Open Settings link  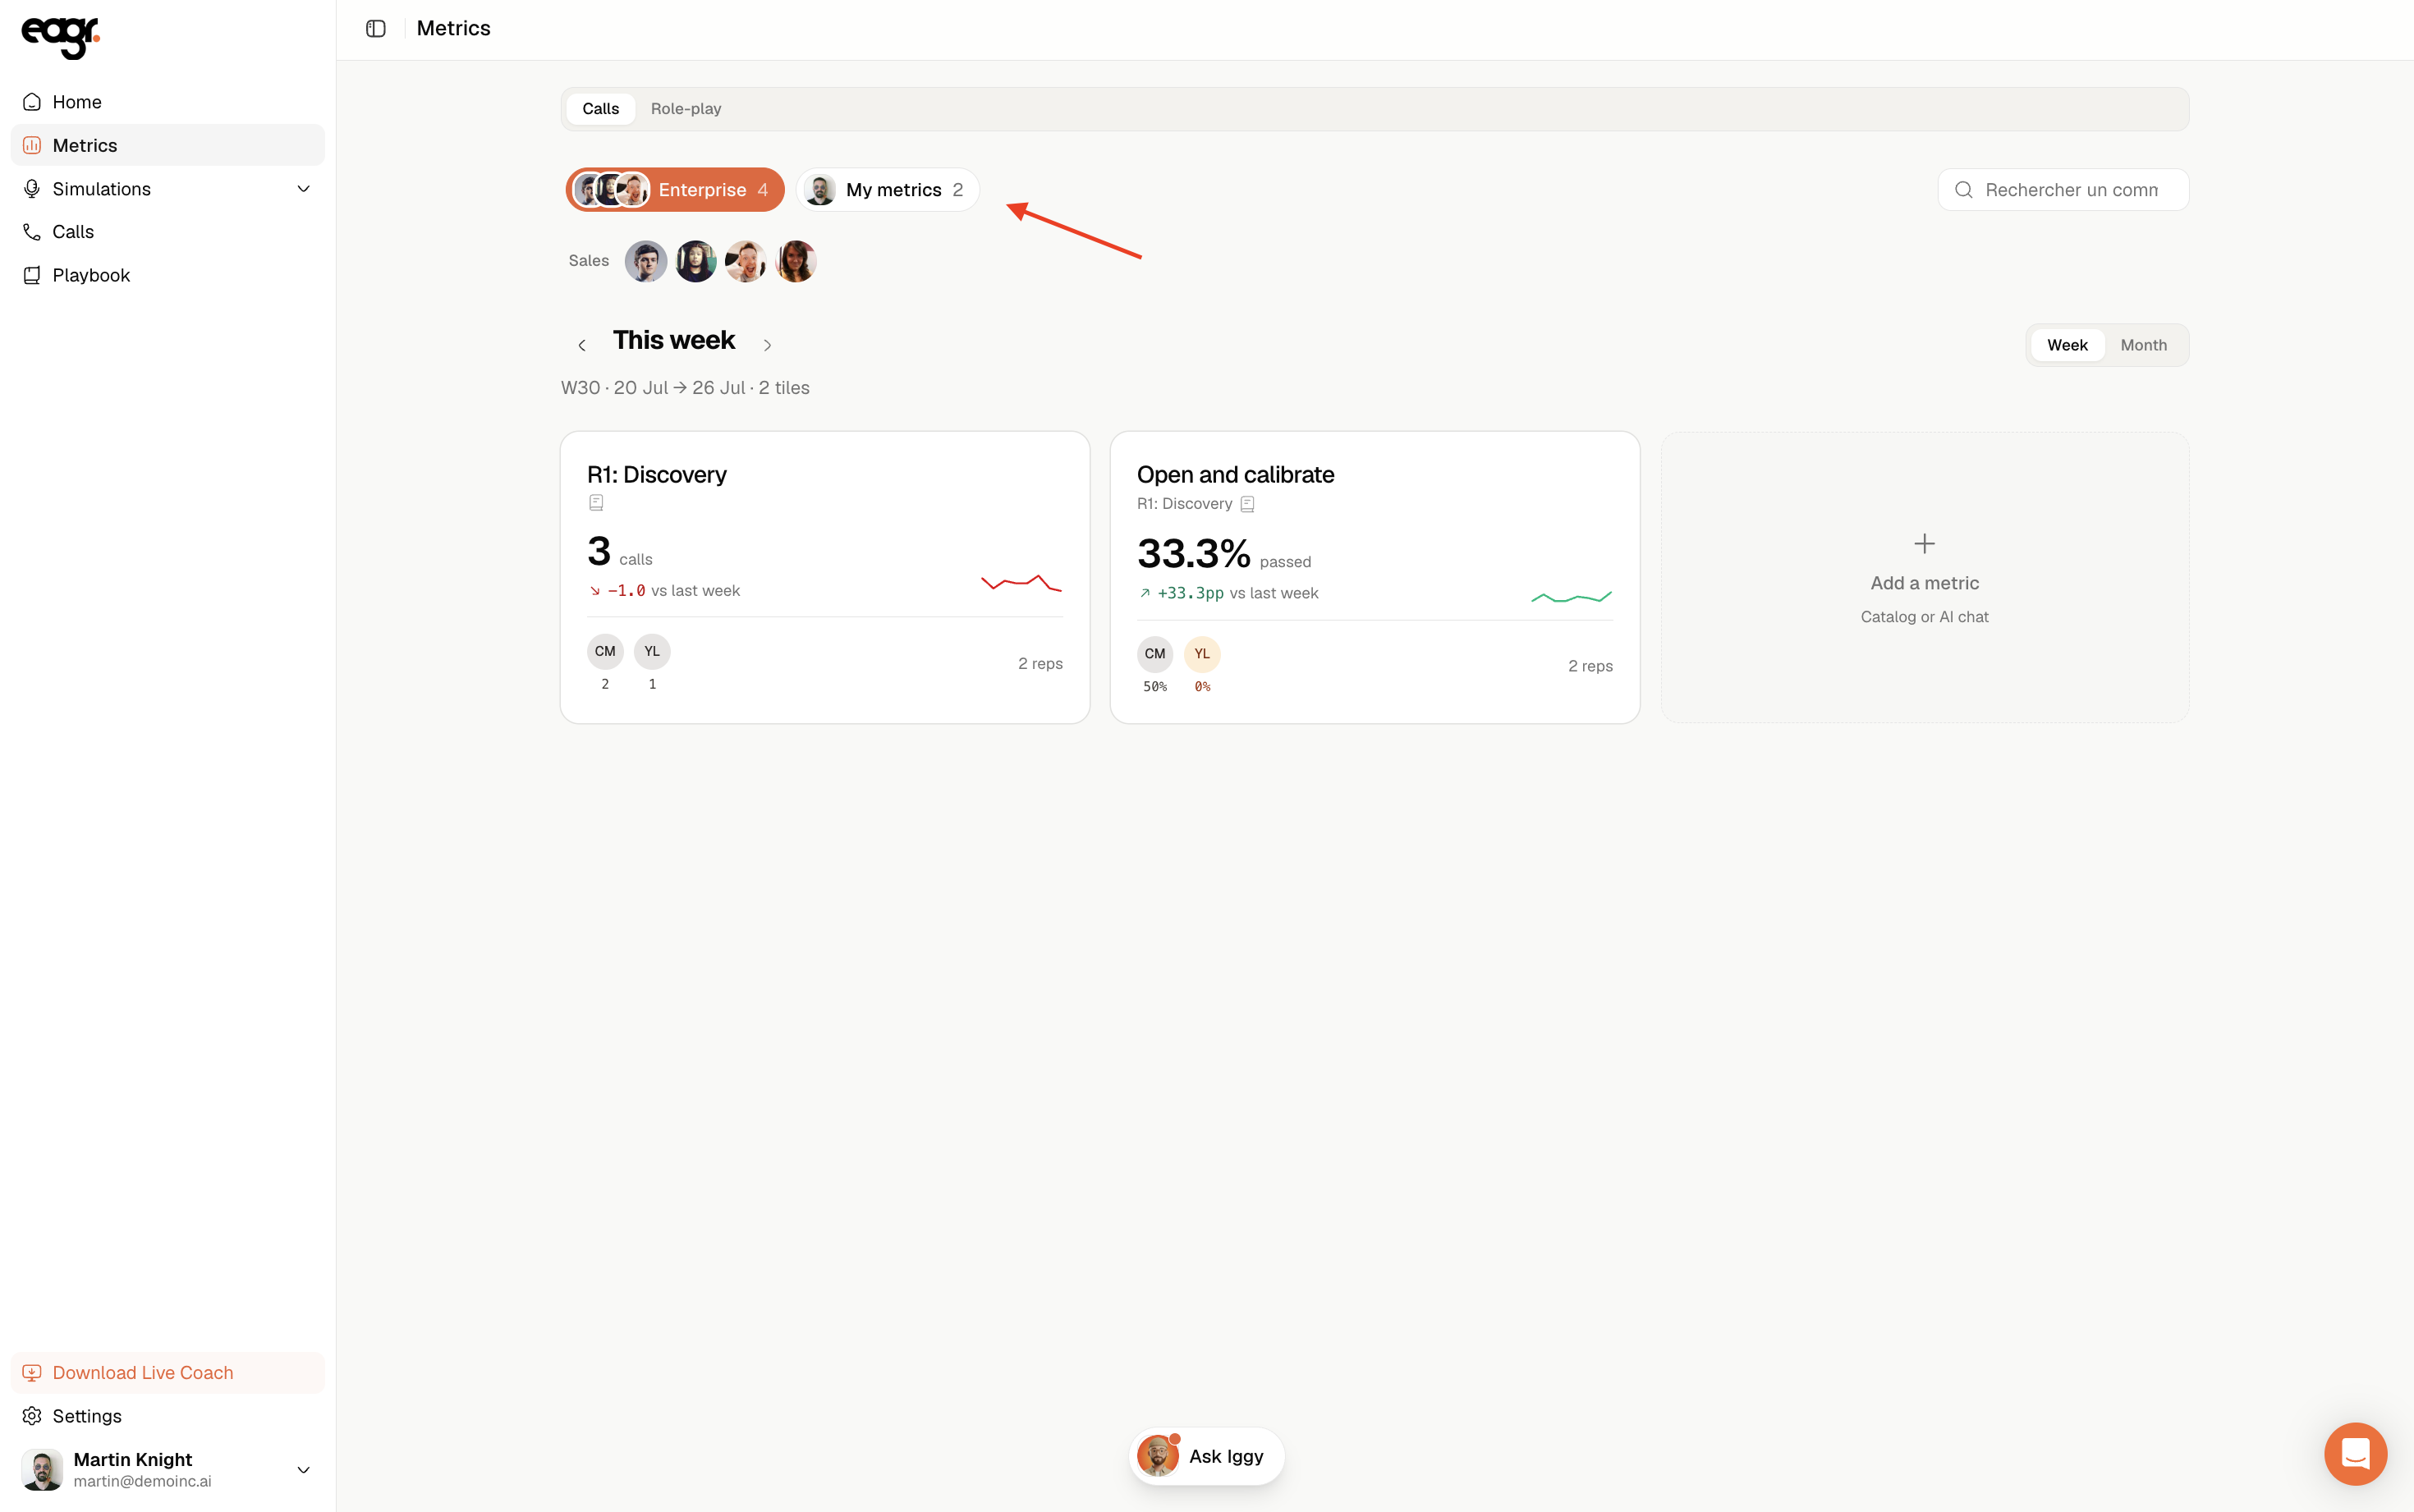168,1416
